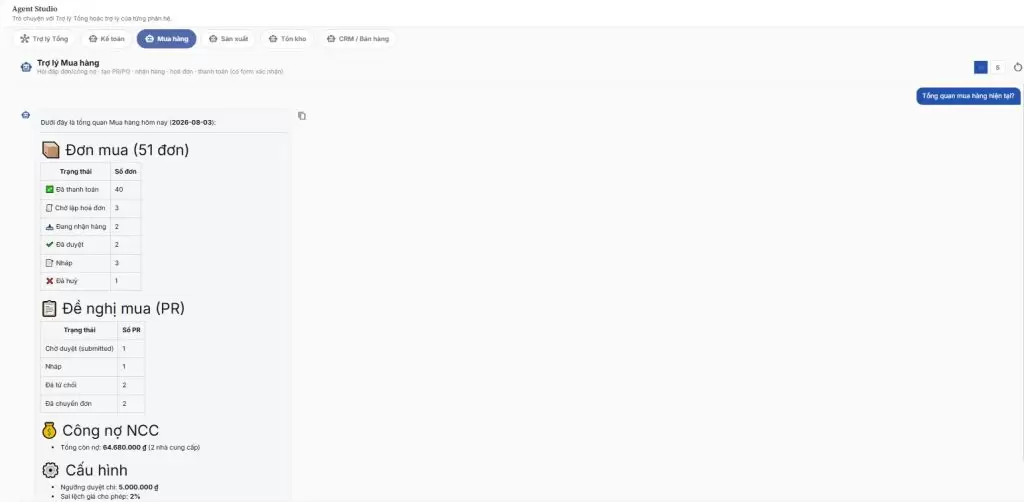Click the Ngưỡng duyệt chi 5.000.000 ₫ line
Image resolution: width=1024 pixels, height=502 pixels.
[x=109, y=487]
